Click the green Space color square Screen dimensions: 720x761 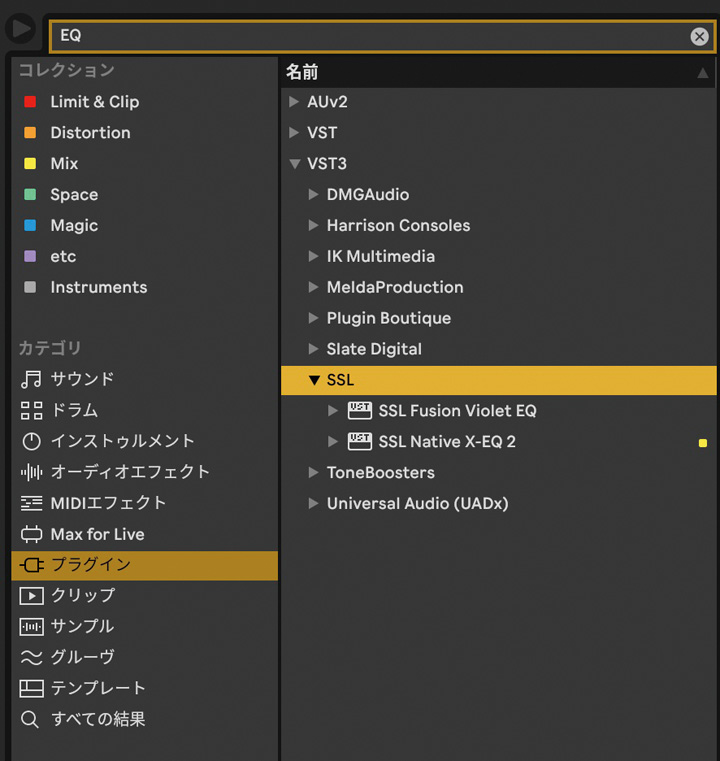(x=30, y=195)
